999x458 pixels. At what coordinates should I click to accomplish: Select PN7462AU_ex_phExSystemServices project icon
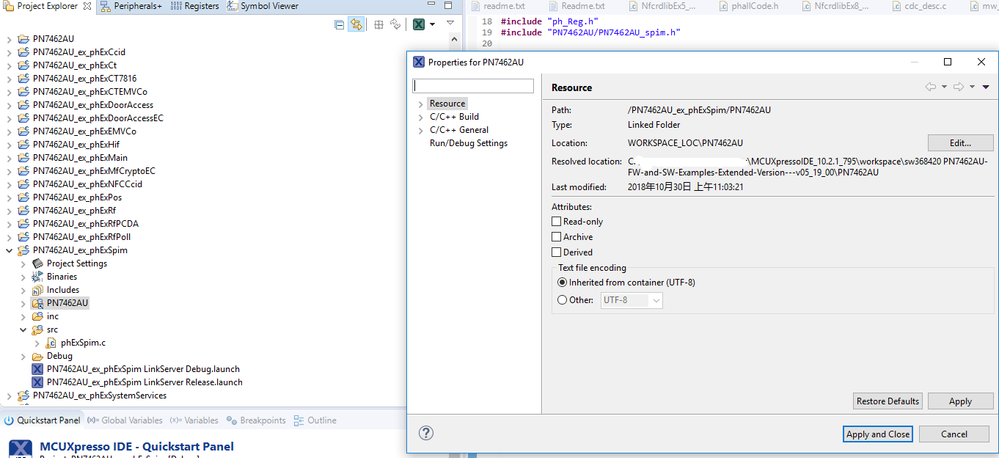click(23, 396)
